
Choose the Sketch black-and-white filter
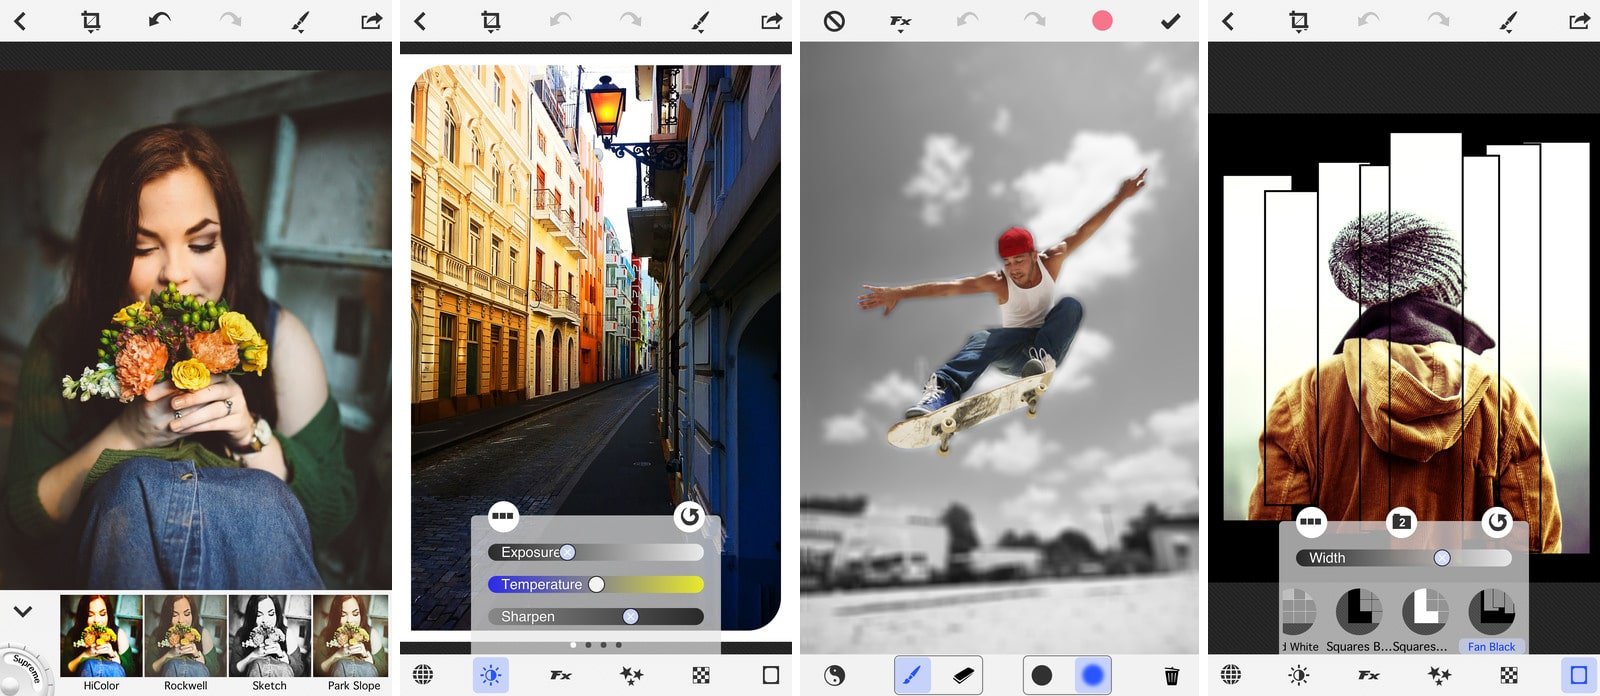tap(269, 643)
